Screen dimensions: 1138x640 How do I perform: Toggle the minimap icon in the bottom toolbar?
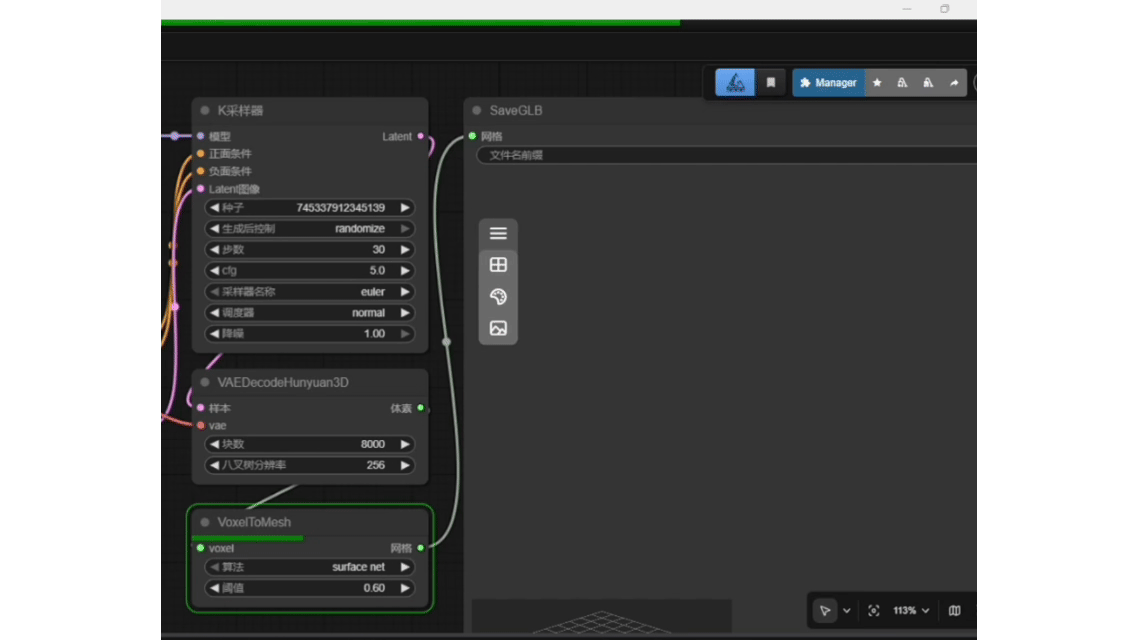[955, 610]
